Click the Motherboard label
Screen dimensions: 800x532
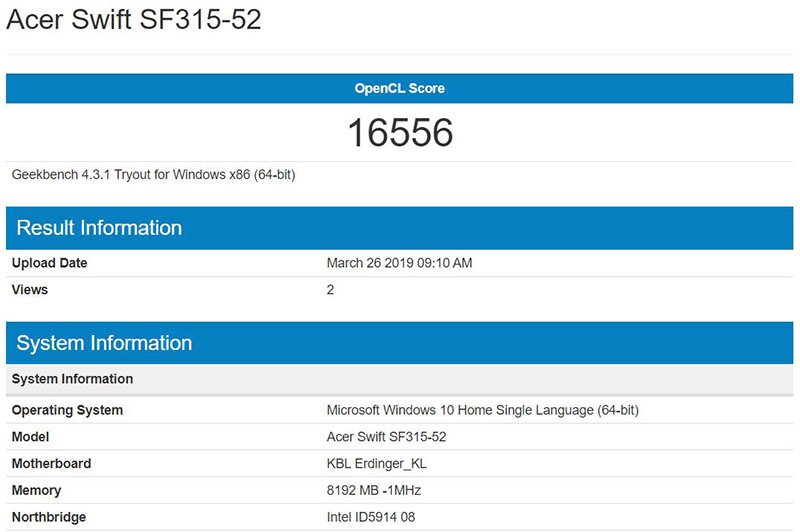point(52,464)
